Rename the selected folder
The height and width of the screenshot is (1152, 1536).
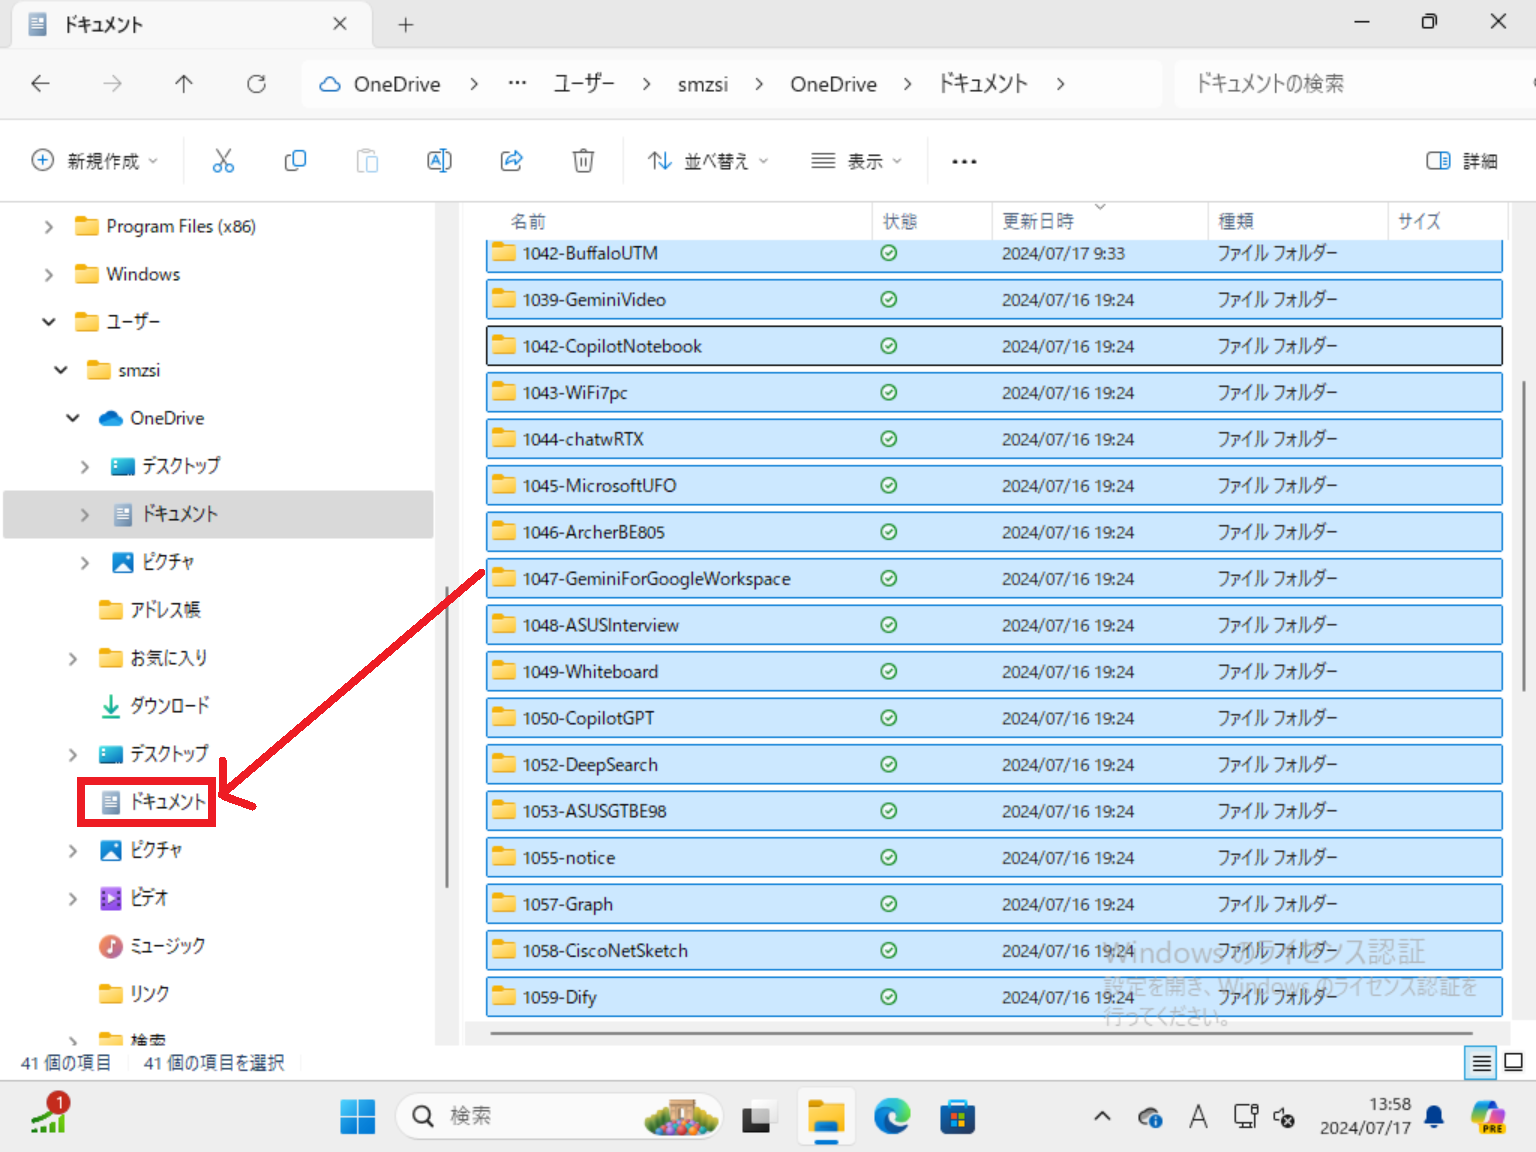439,160
